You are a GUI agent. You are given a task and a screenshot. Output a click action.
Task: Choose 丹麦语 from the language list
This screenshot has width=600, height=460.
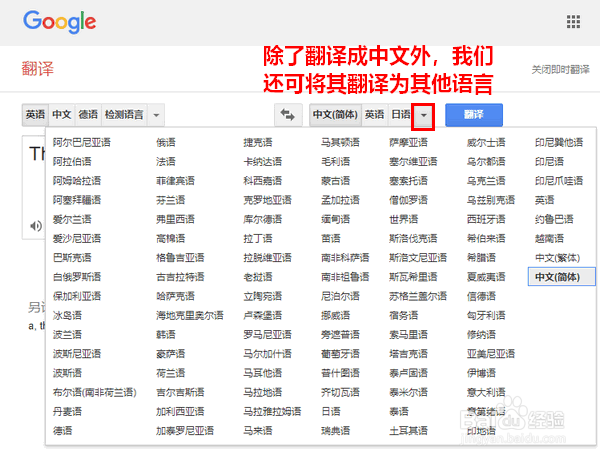coord(67,412)
